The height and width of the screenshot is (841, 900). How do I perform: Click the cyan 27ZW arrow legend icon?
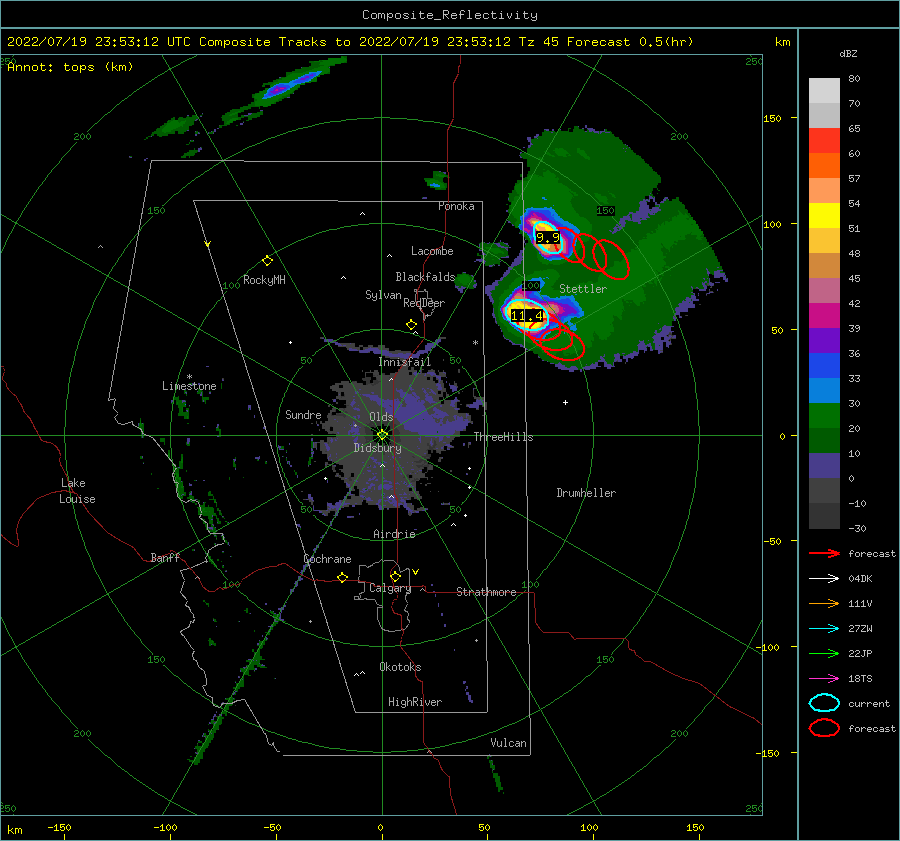(824, 629)
